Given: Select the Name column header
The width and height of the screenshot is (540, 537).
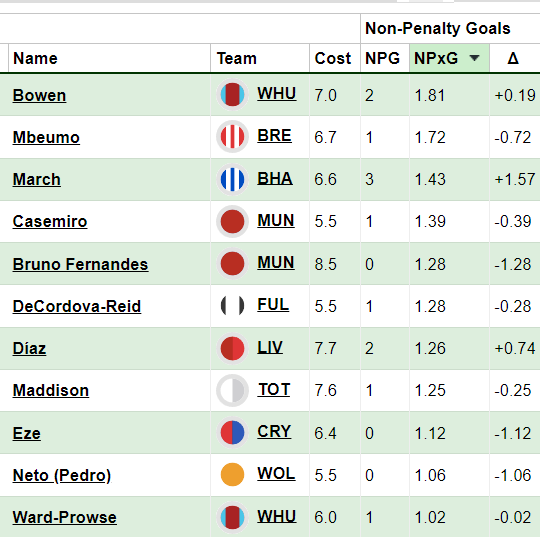Looking at the screenshot, I should [x=35, y=58].
